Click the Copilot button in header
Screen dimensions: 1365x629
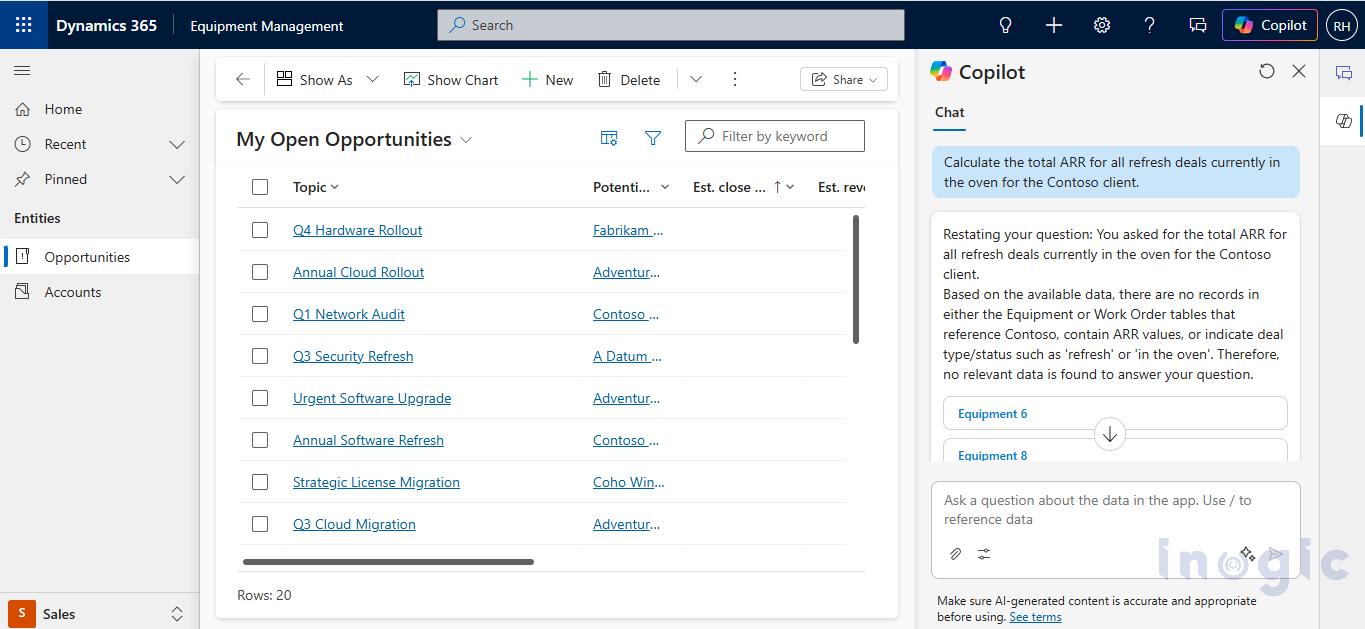pos(1269,25)
